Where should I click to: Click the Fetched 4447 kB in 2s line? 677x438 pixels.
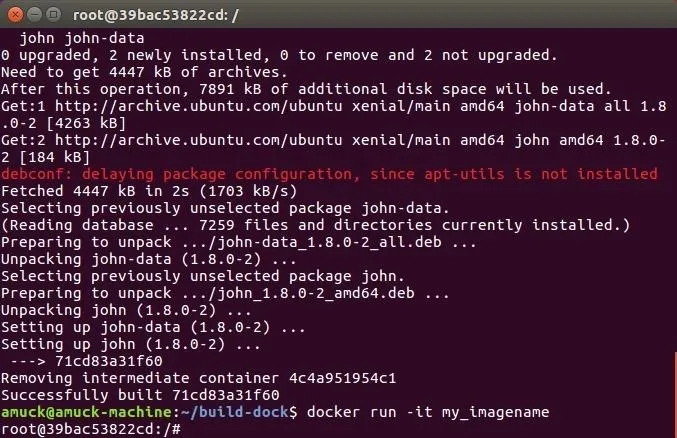point(149,191)
